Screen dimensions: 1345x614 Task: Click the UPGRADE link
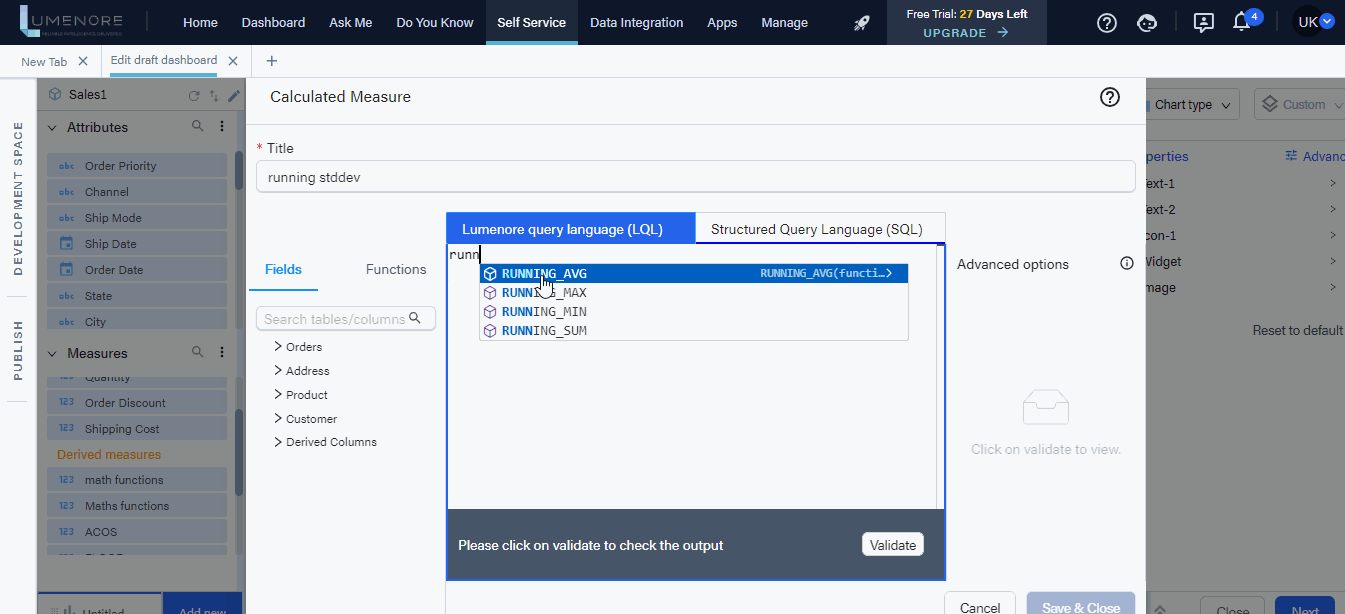coord(956,31)
